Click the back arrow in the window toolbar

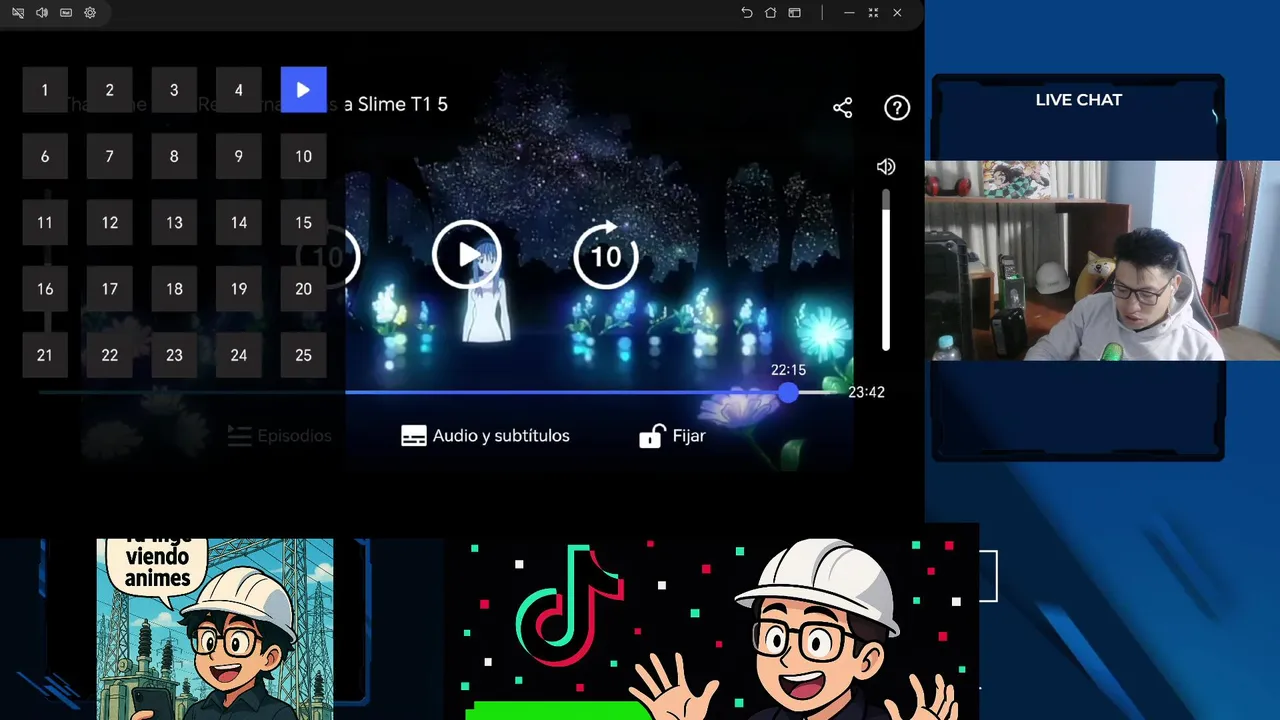pyautogui.click(x=746, y=13)
